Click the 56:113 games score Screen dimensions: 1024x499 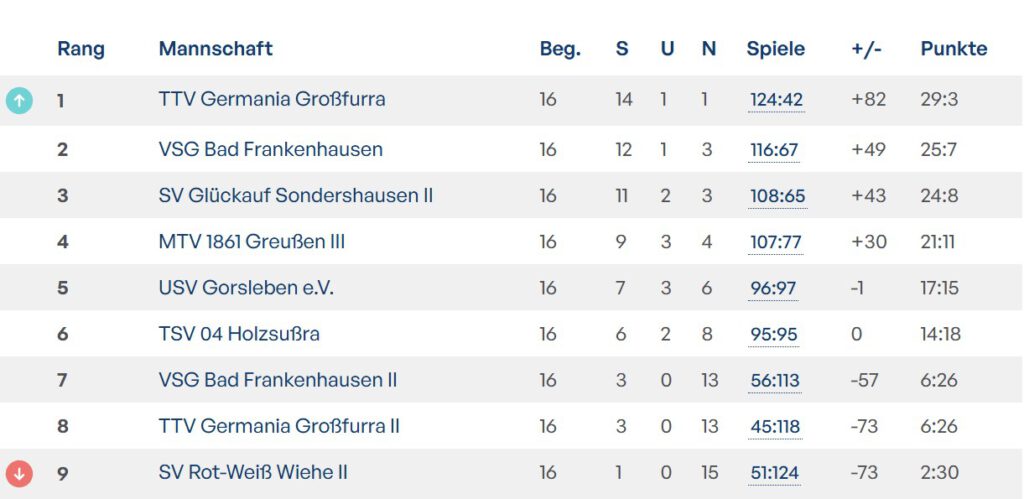pos(775,380)
